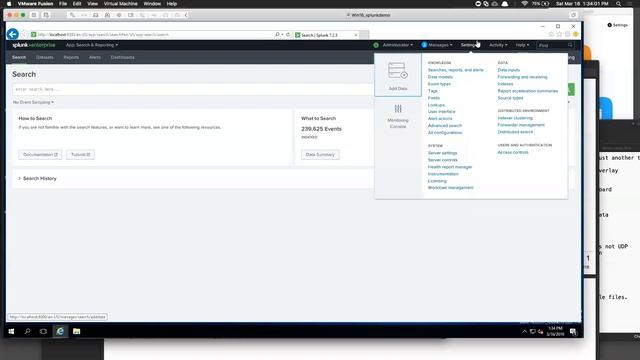Click the Documentation button
This screenshot has width=640, height=360.
pyautogui.click(x=40, y=155)
